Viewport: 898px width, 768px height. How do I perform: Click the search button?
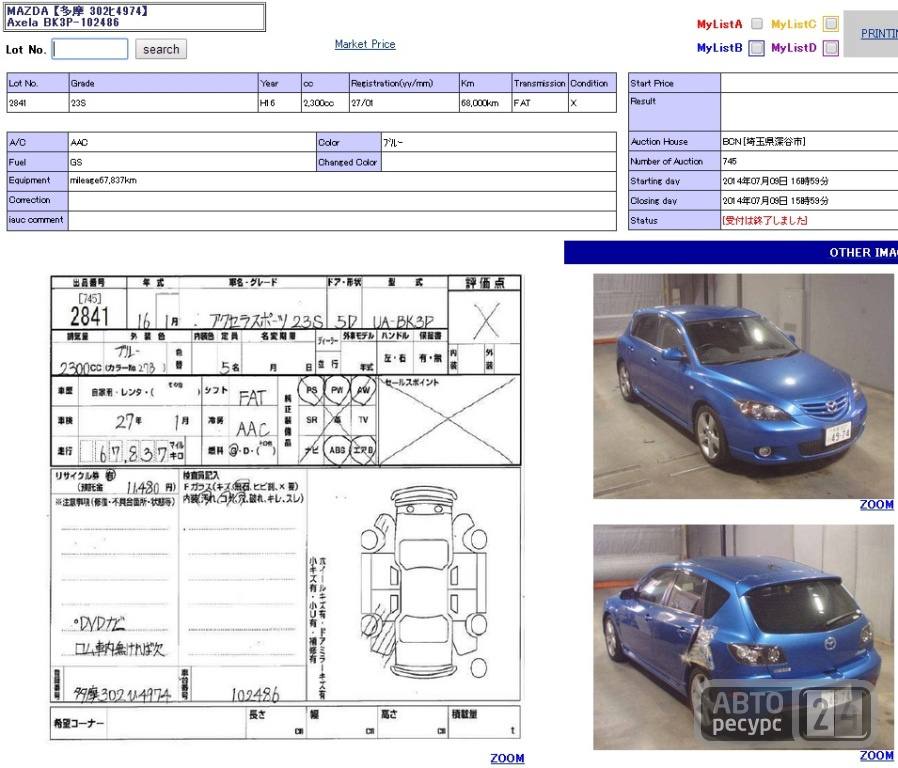click(161, 49)
